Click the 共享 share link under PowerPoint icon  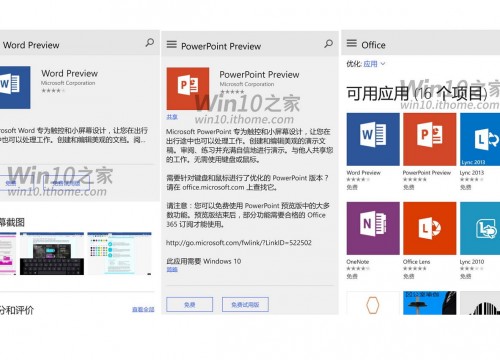coord(172,117)
